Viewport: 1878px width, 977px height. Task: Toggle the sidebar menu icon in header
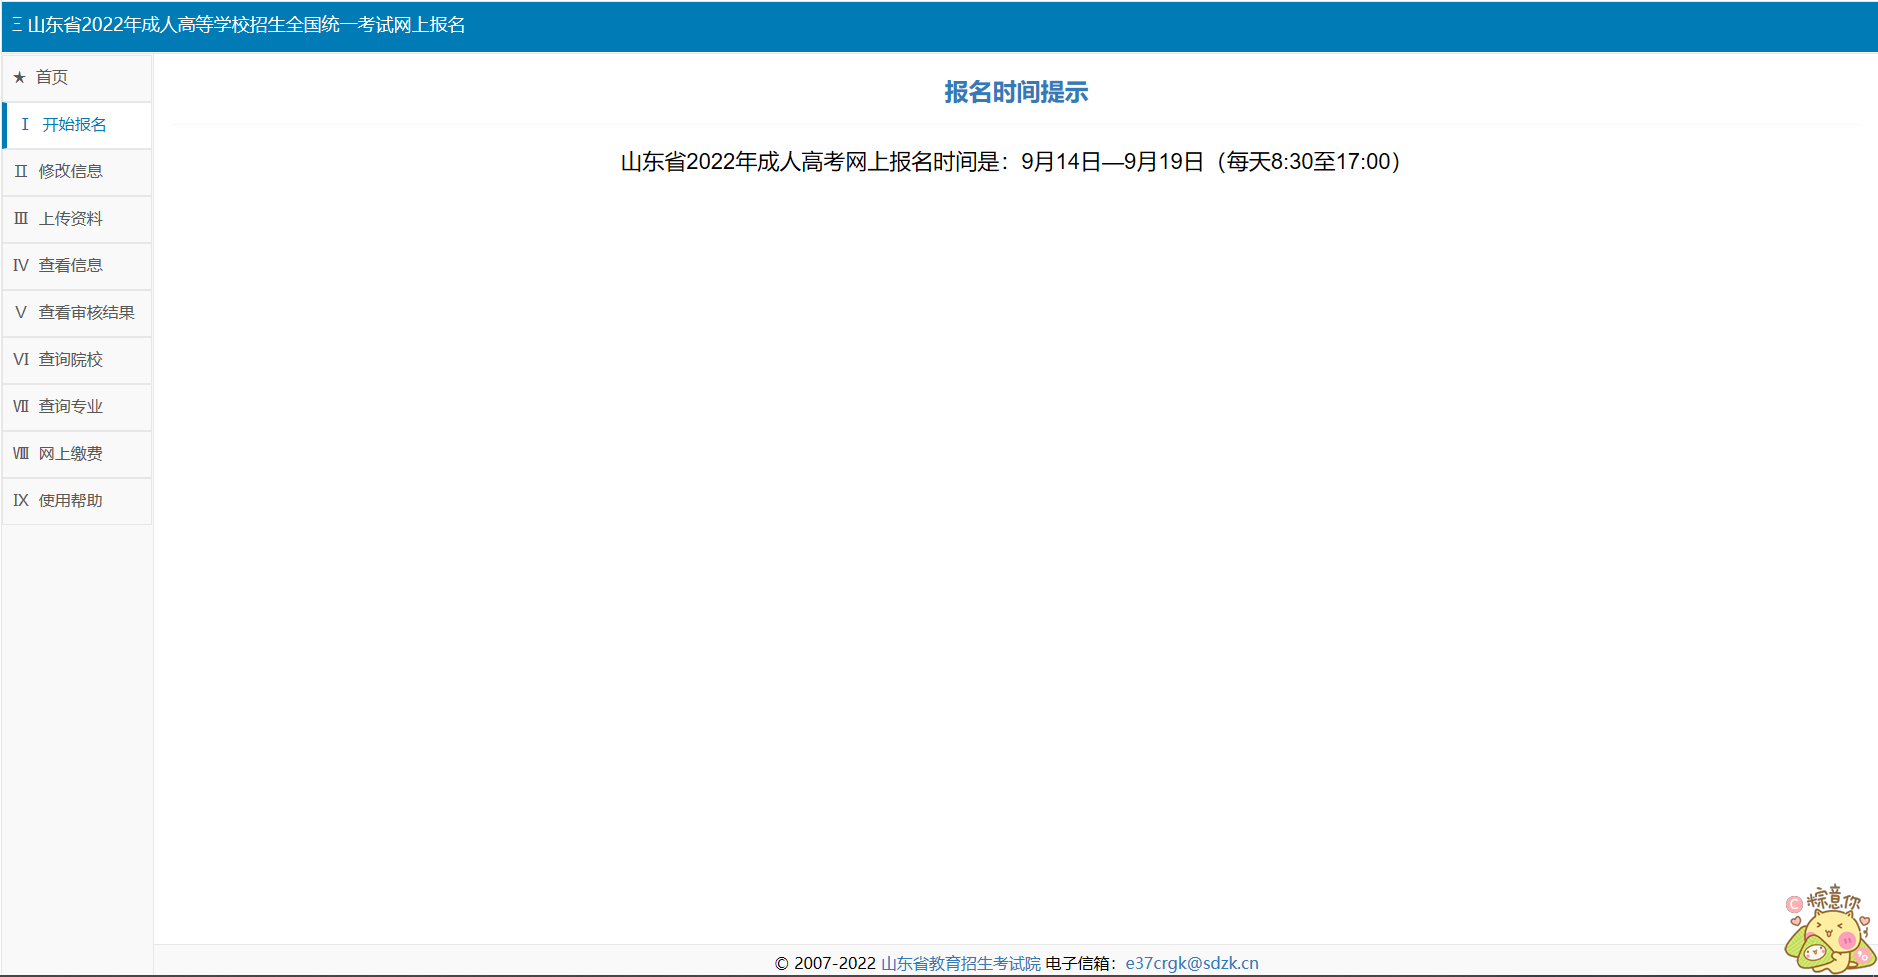(x=17, y=25)
